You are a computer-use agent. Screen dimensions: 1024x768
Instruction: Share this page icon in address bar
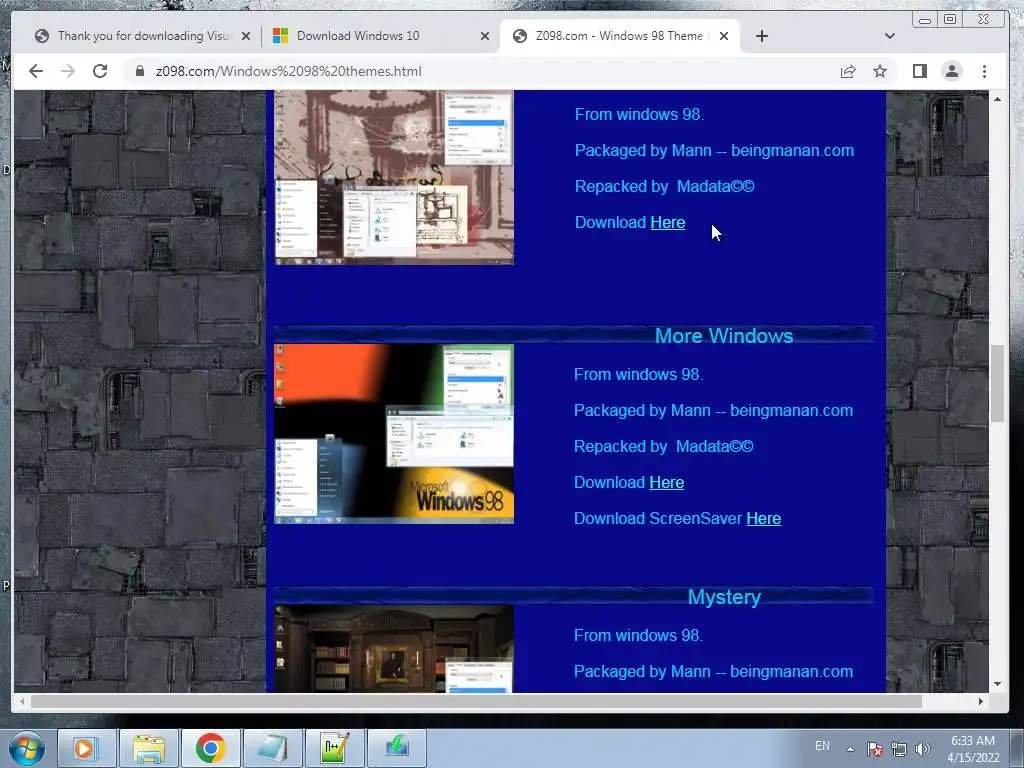pyautogui.click(x=848, y=71)
